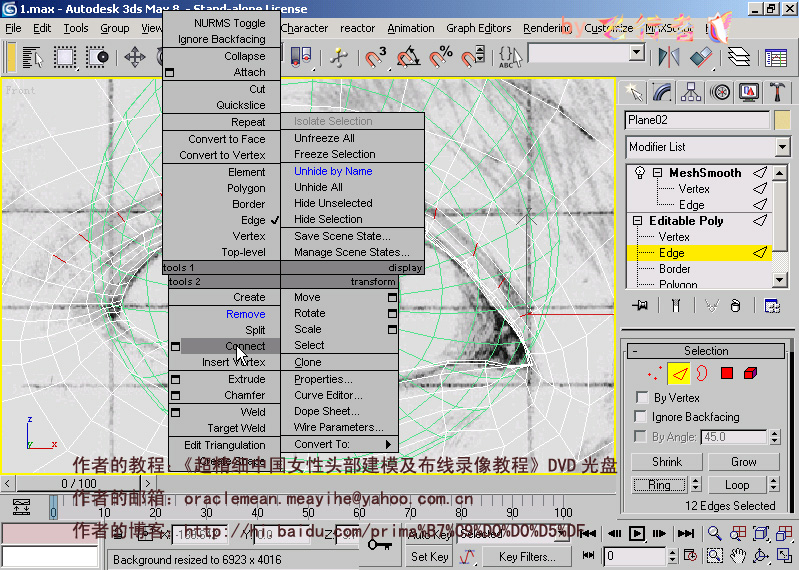This screenshot has height=570, width=799.
Task: Open Chamfer settings box
Action: click(175, 395)
